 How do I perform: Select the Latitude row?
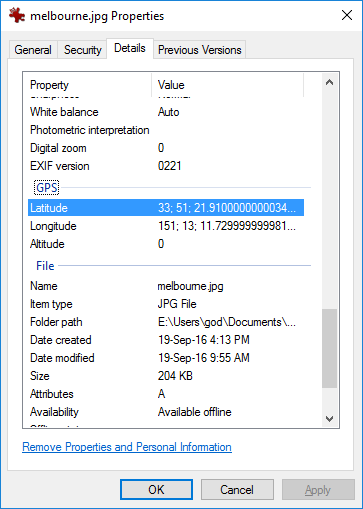(x=166, y=208)
